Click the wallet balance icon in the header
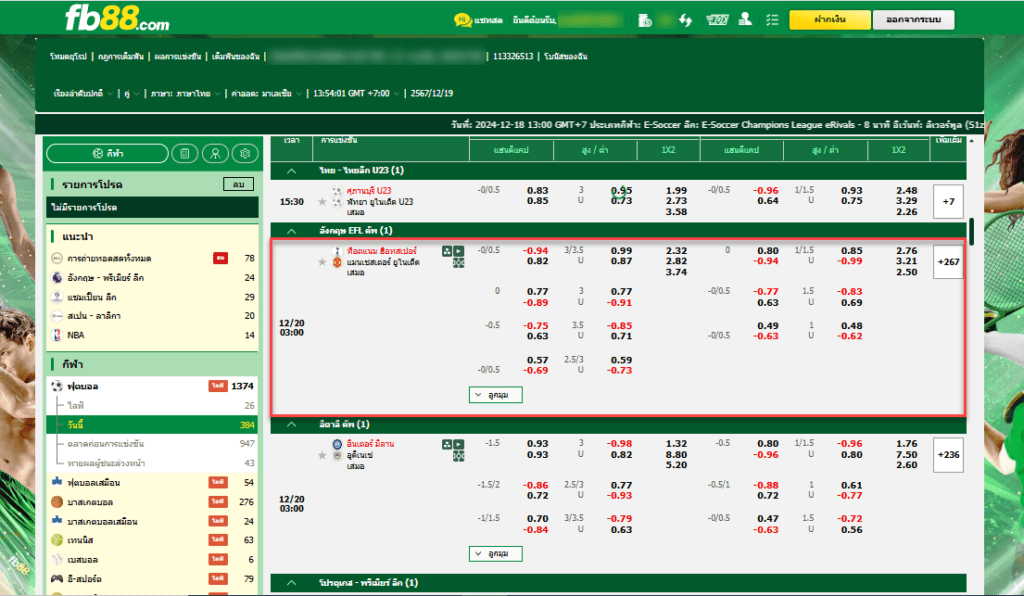Image resolution: width=1024 pixels, height=596 pixels. click(645, 20)
